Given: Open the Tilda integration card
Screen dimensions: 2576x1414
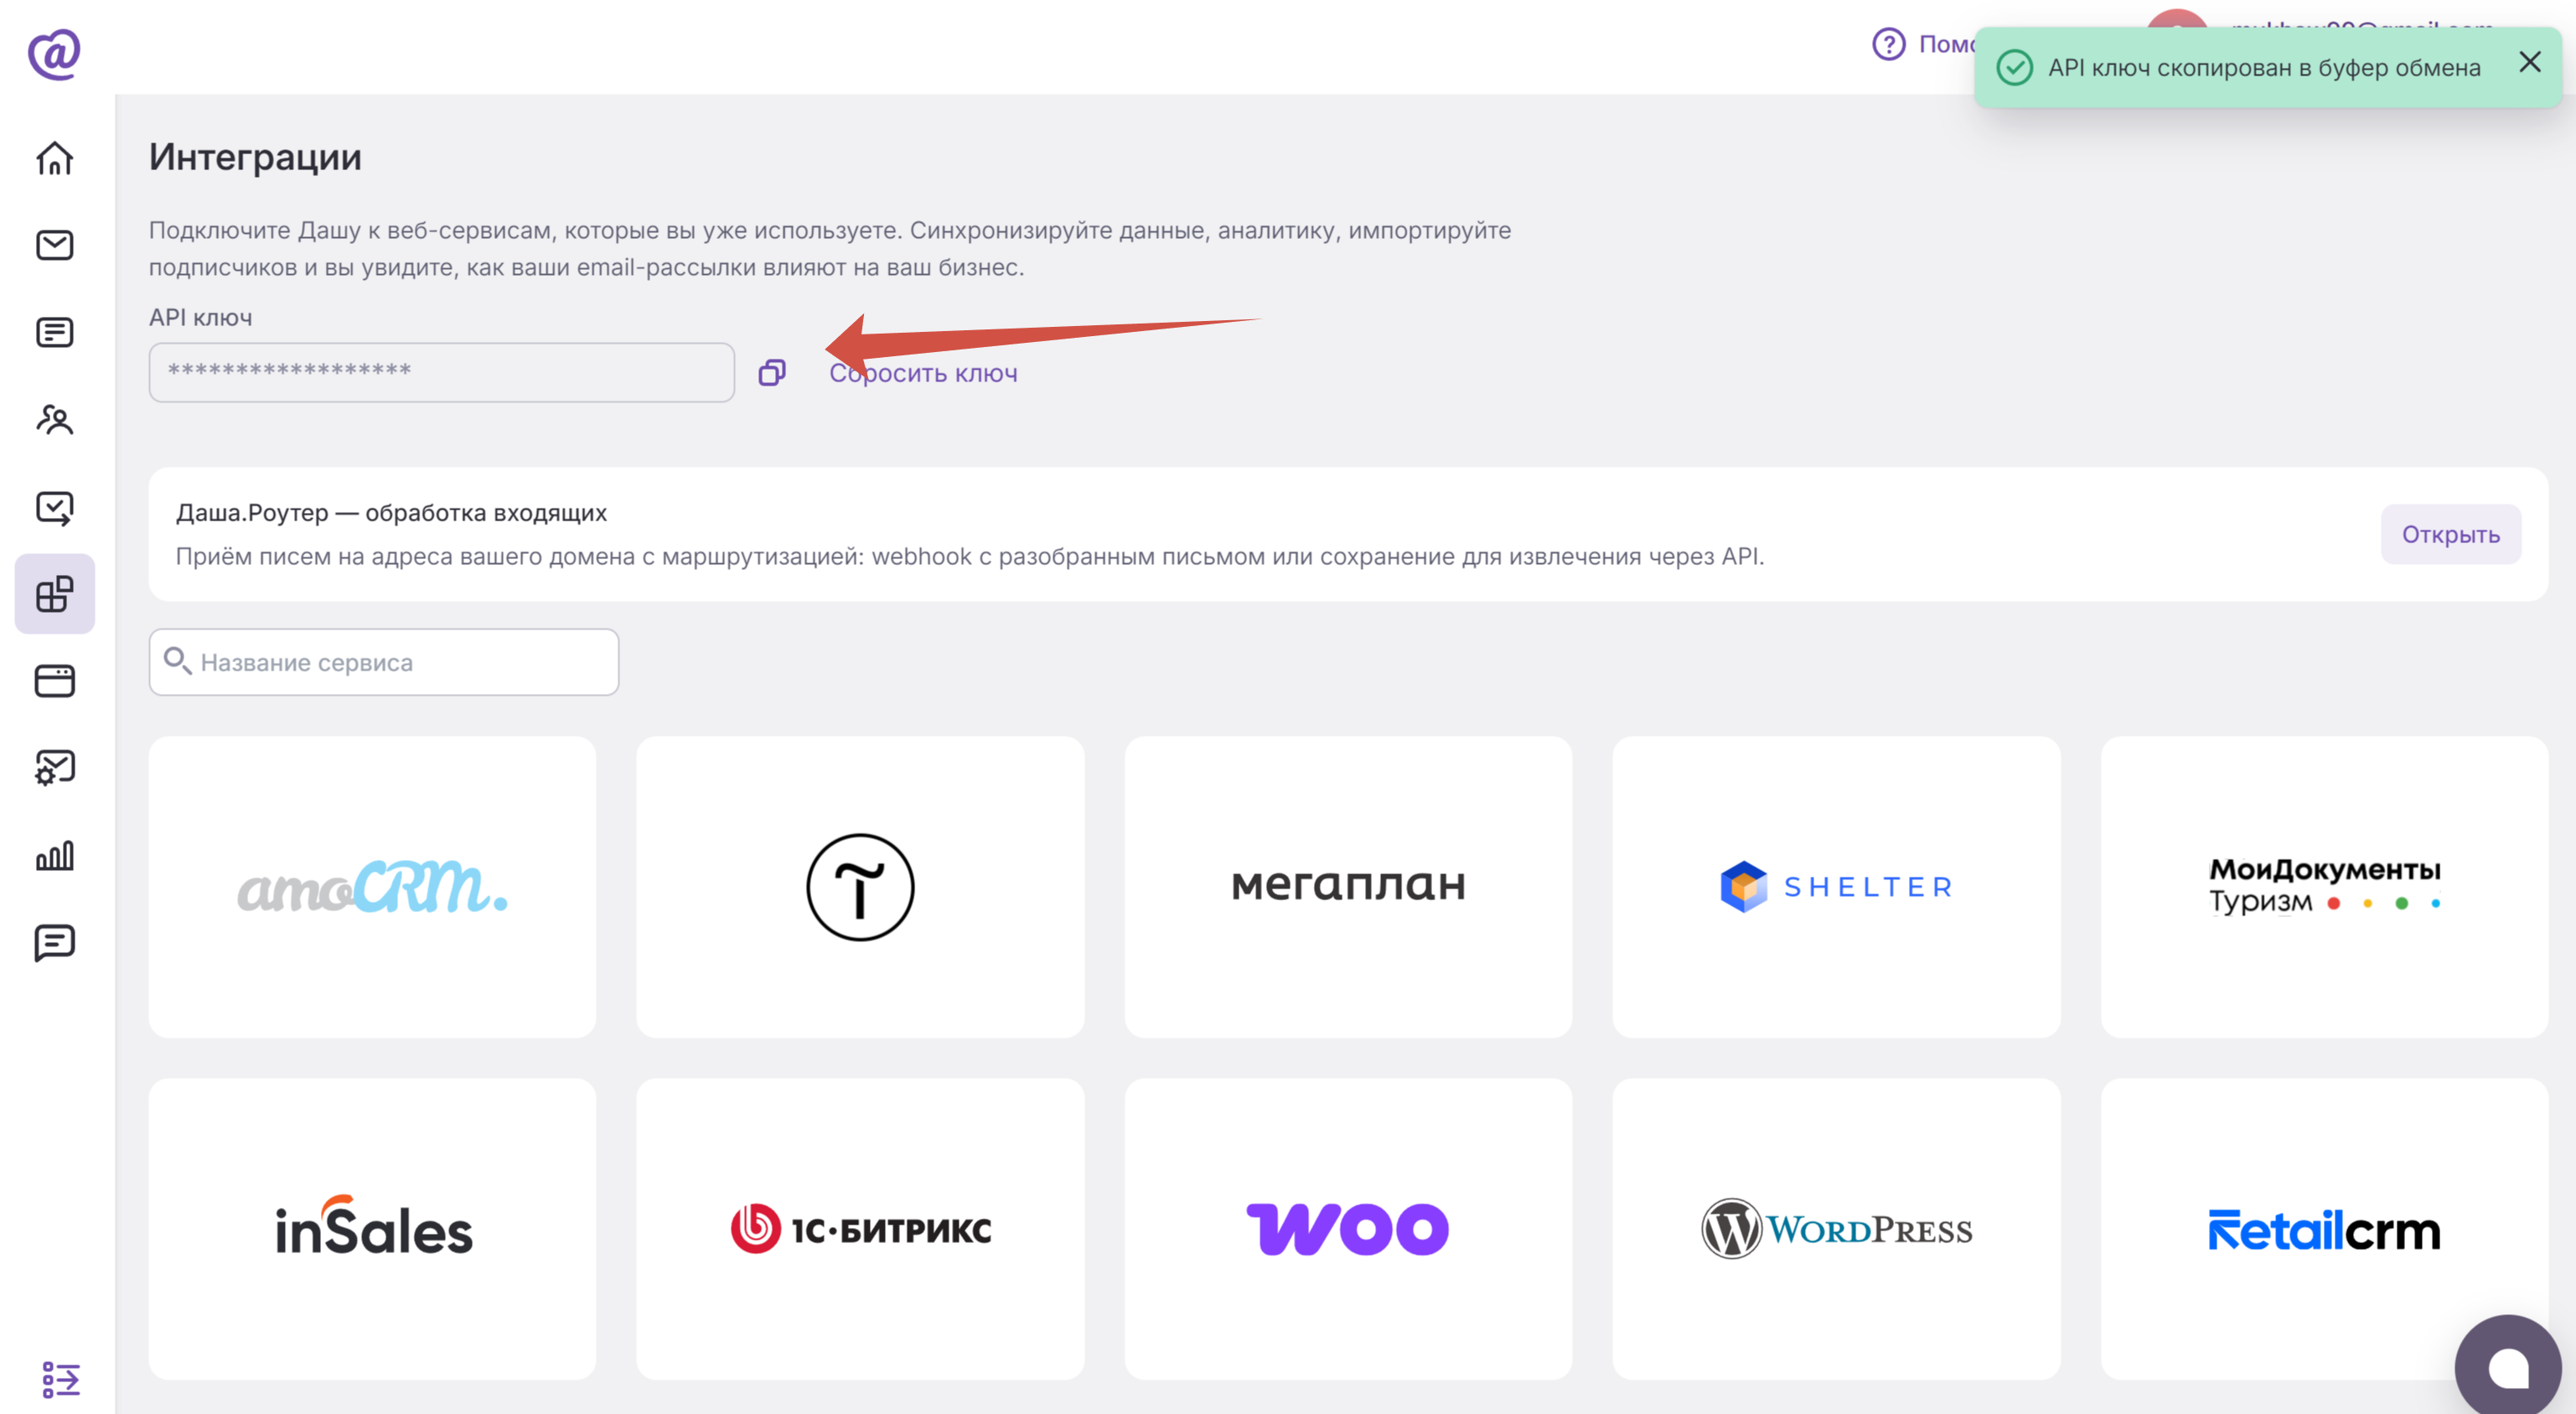Looking at the screenshot, I should tap(860, 887).
